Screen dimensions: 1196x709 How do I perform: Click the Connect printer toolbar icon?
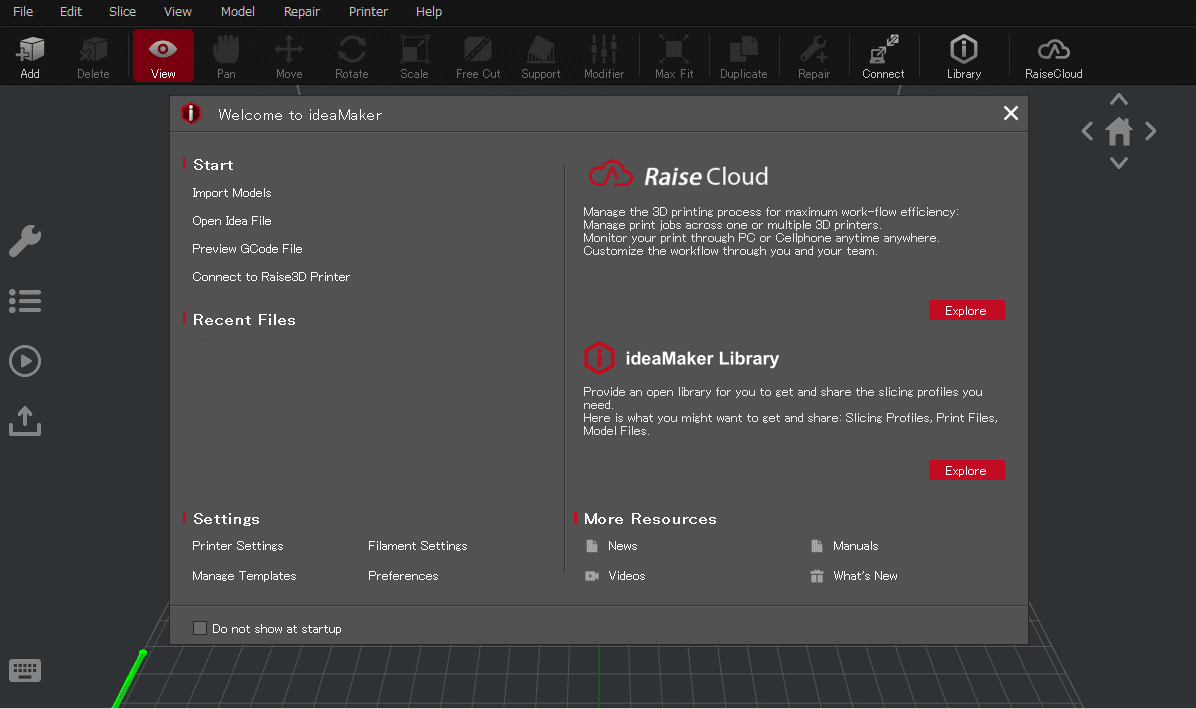[883, 56]
